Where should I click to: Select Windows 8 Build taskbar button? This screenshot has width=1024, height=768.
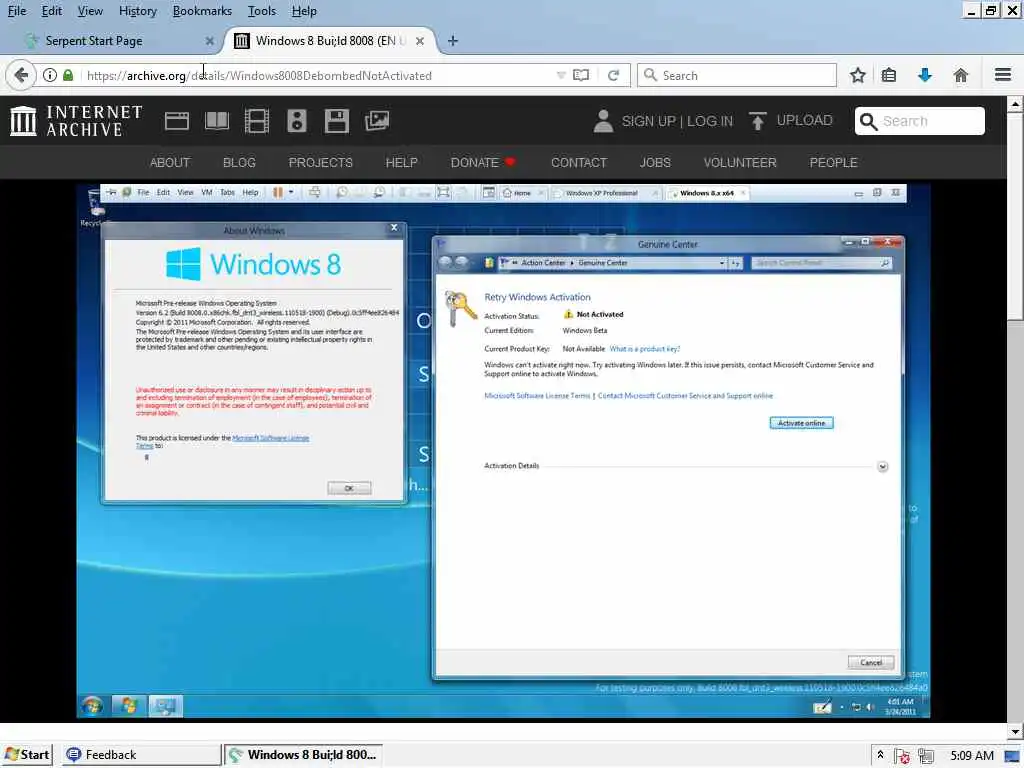(304, 755)
